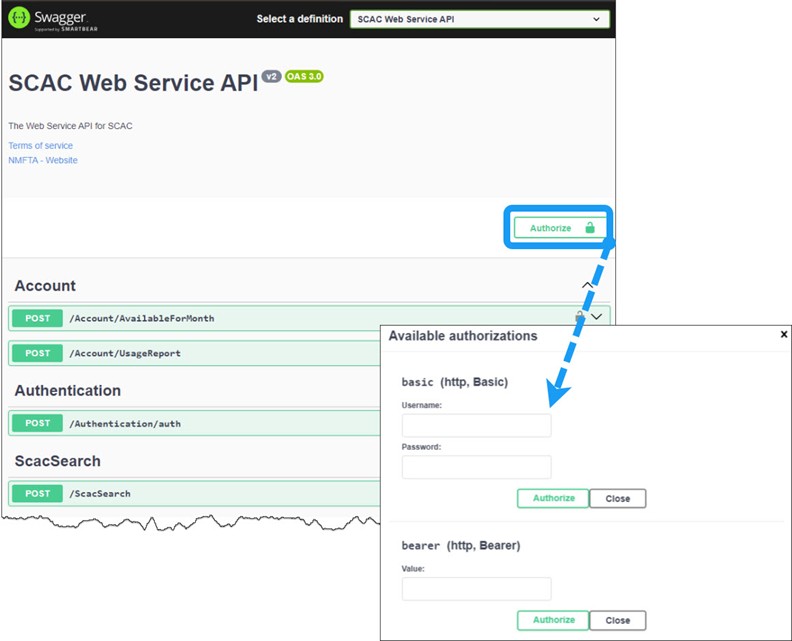Visit the NMFTA - Website link
The width and height of the screenshot is (792, 641).
pos(43,160)
